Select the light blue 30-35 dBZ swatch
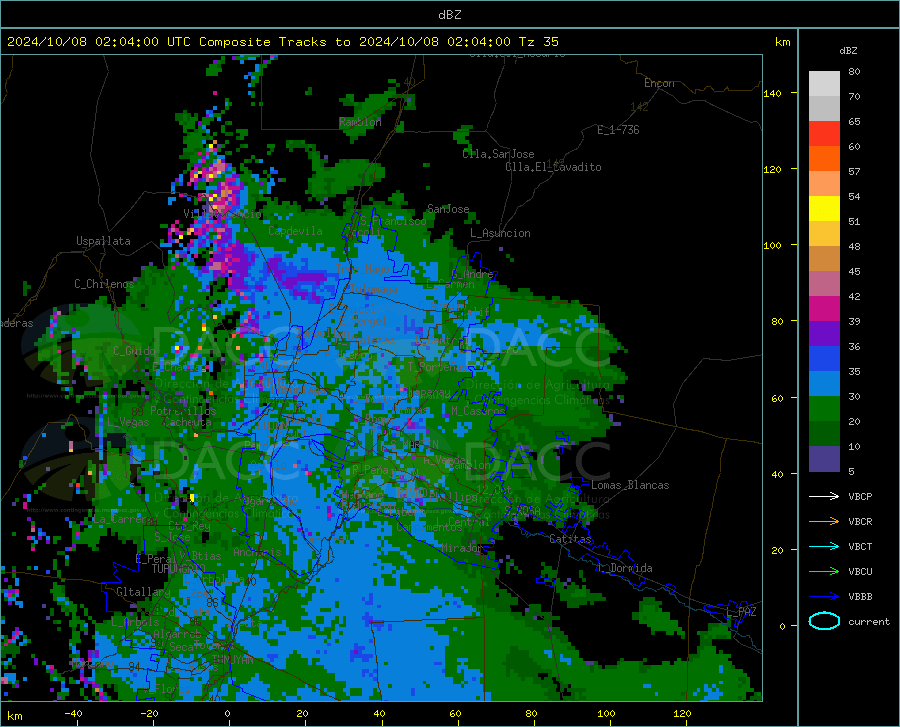The height and width of the screenshot is (727, 900). [x=824, y=384]
